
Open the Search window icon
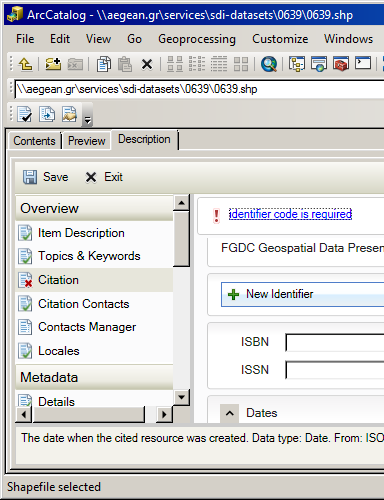click(x=319, y=64)
